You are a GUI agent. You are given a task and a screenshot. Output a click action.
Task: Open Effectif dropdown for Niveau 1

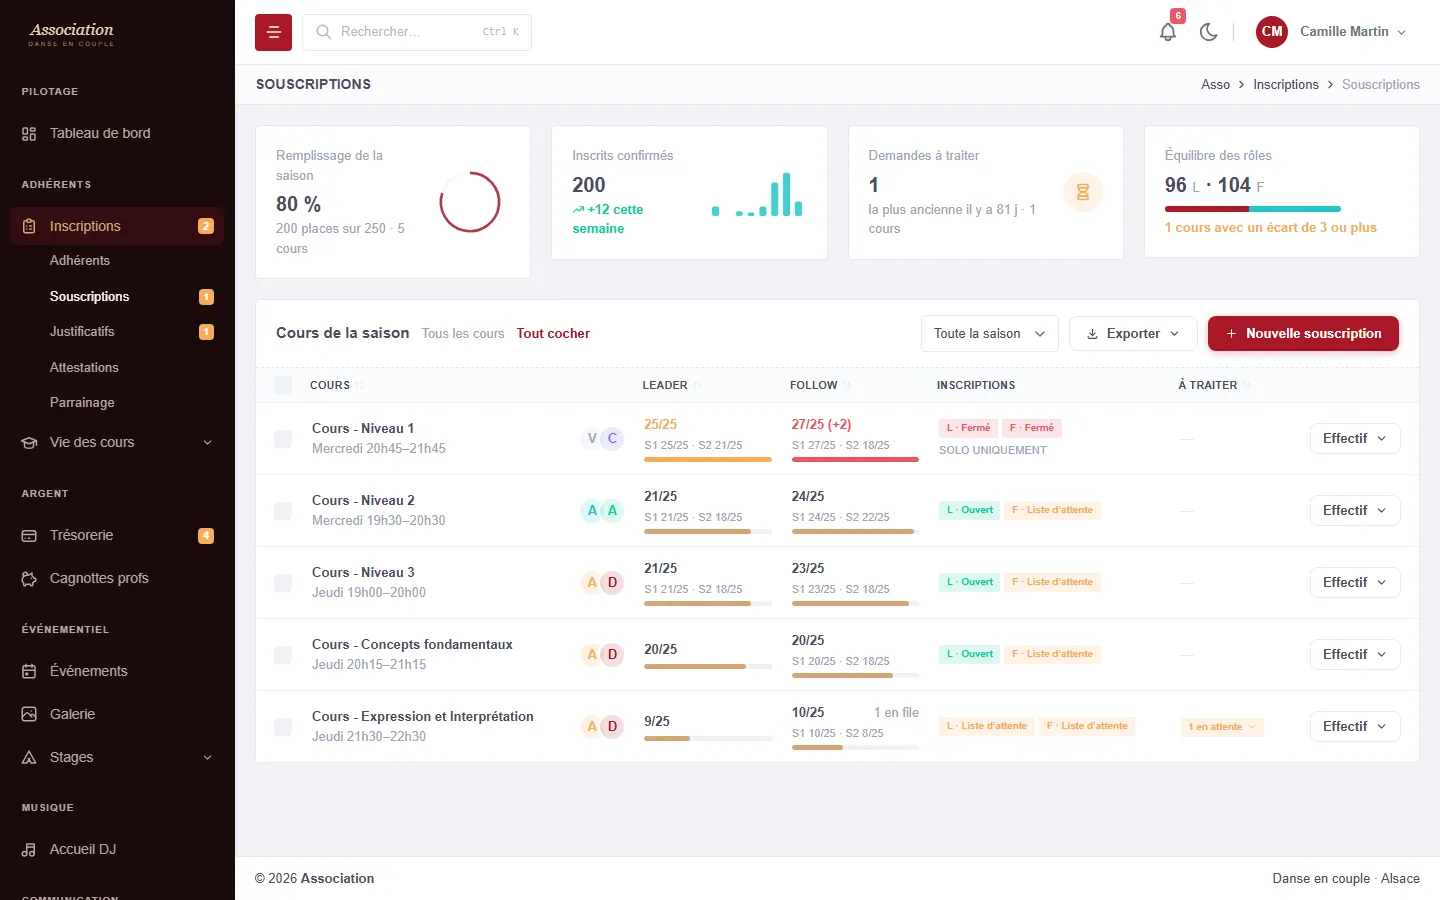pos(1355,439)
